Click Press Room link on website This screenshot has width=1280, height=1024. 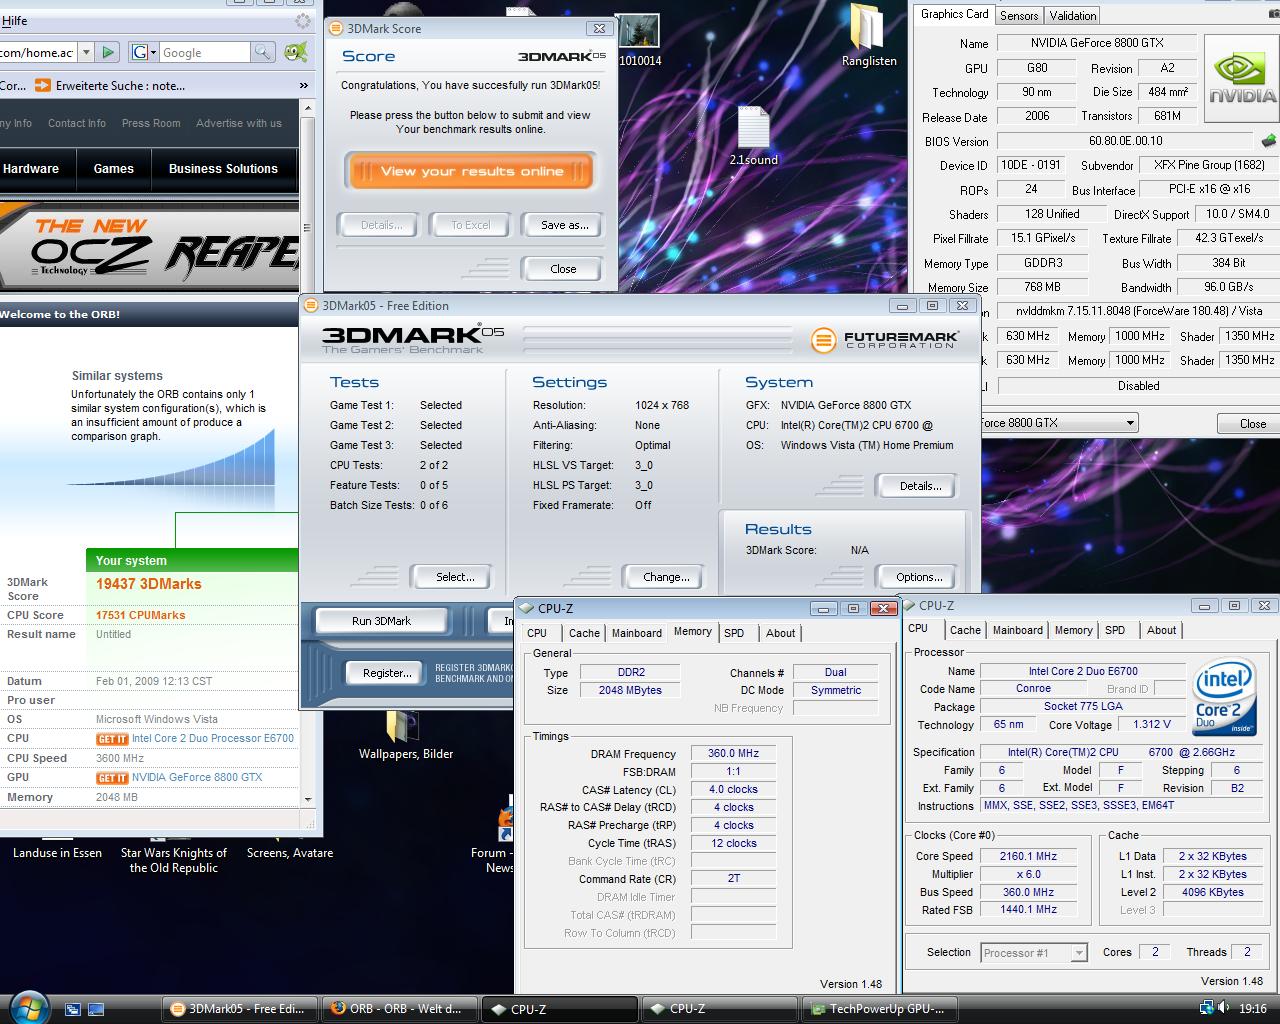(151, 123)
